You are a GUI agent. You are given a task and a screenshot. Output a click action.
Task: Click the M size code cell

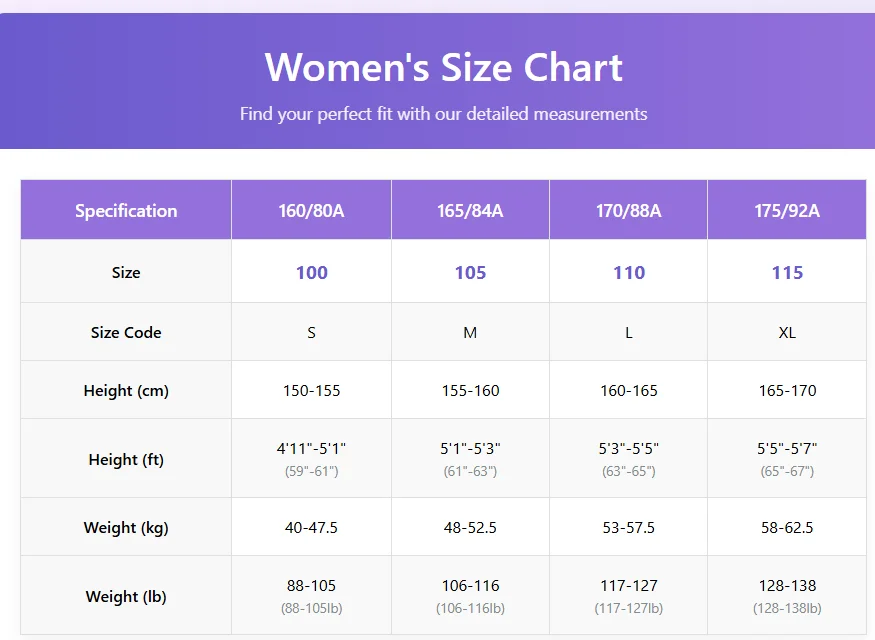click(470, 332)
